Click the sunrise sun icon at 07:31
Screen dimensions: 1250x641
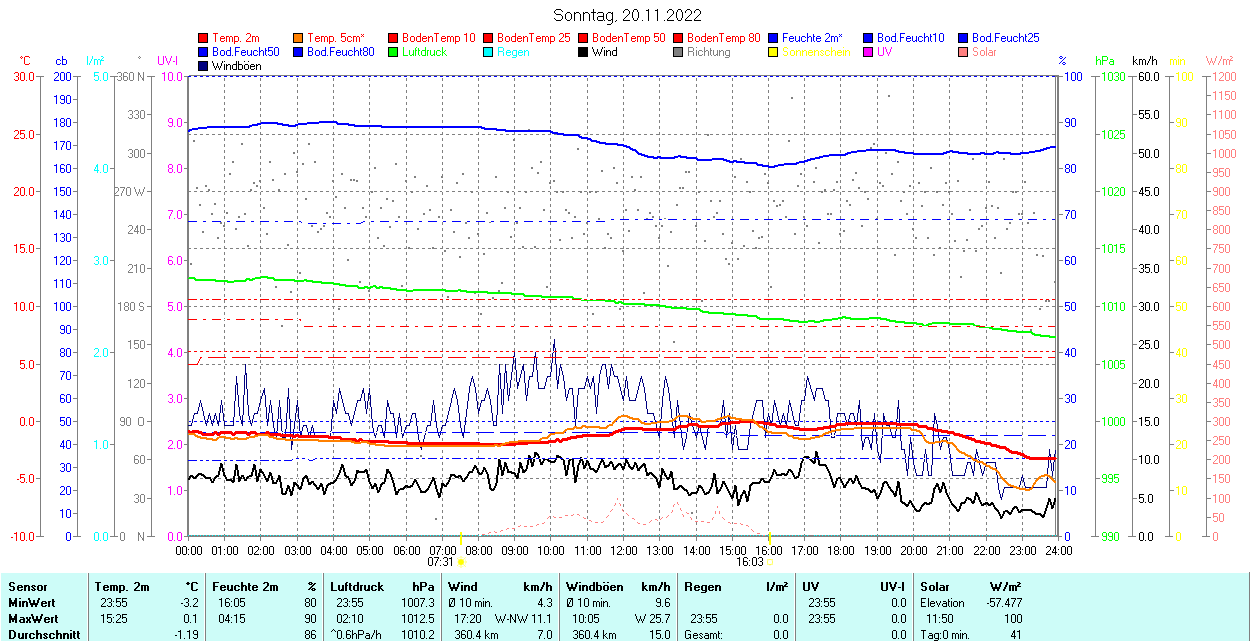pyautogui.click(x=460, y=563)
